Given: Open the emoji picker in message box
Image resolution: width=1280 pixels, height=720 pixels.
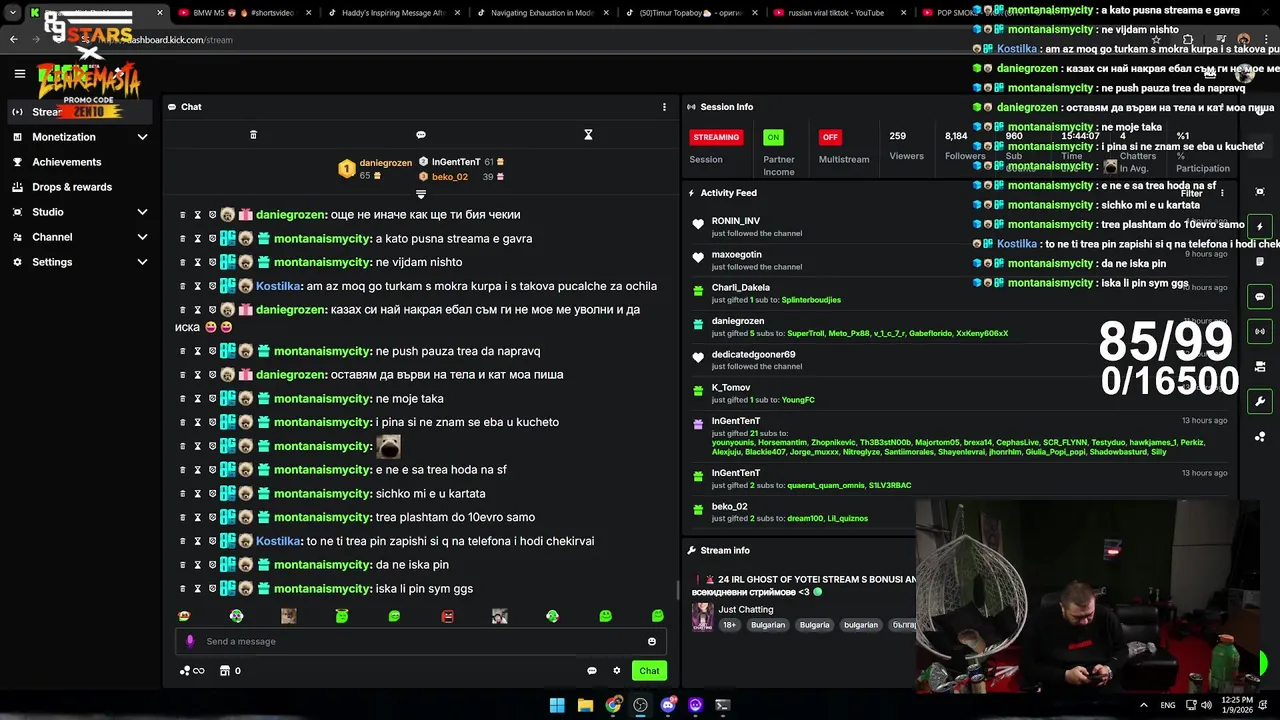Looking at the screenshot, I should (x=652, y=642).
